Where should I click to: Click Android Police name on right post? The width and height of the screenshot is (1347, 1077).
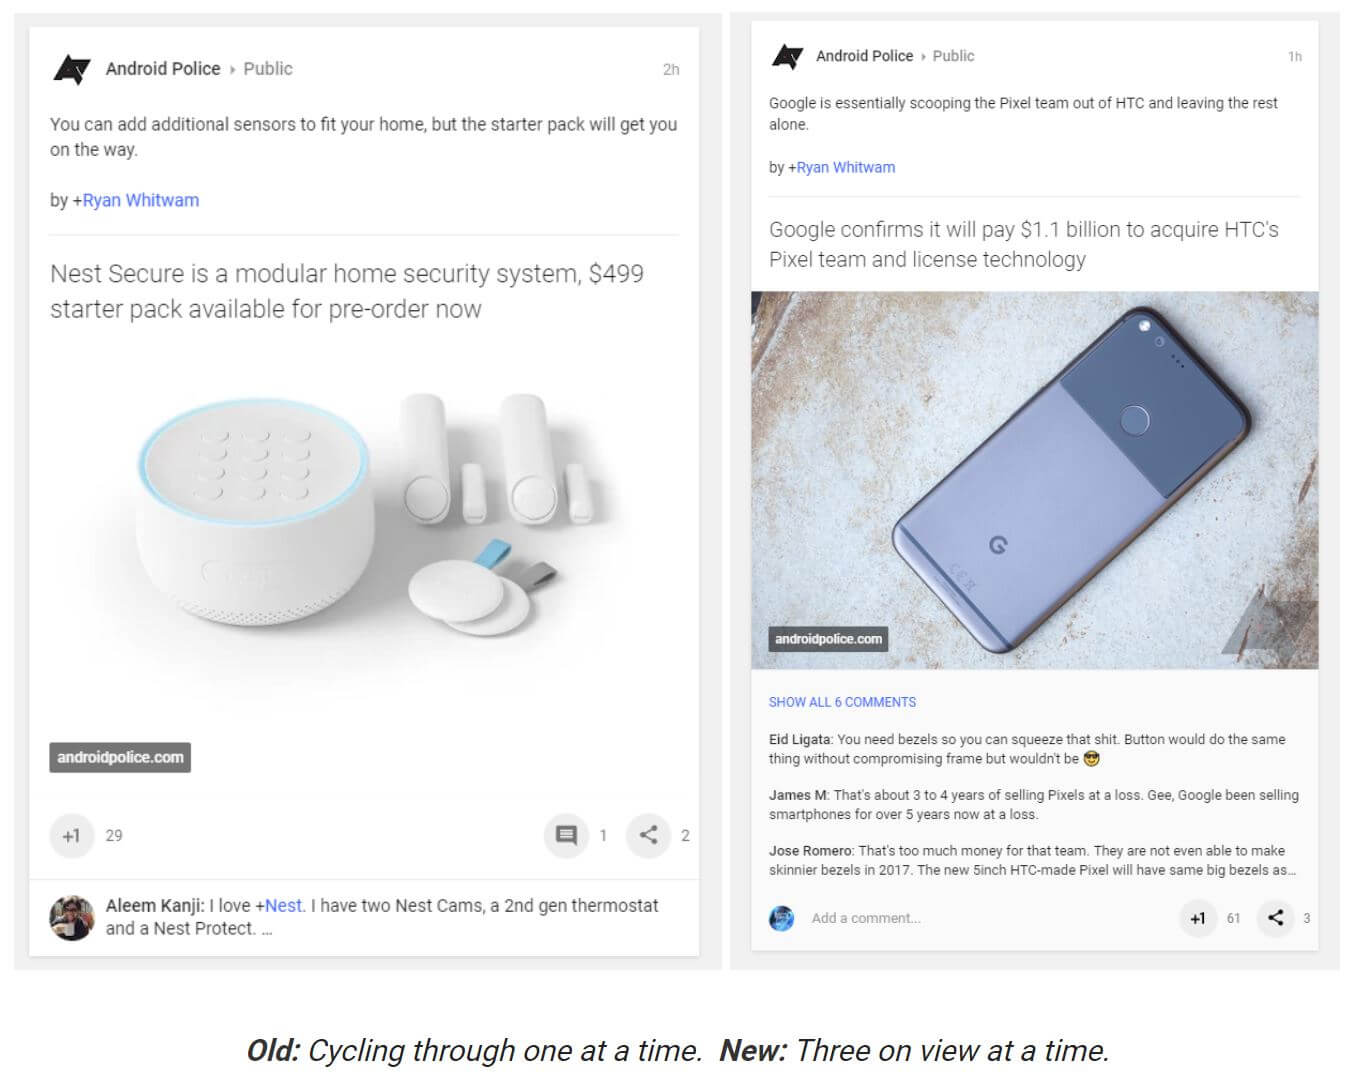click(864, 56)
